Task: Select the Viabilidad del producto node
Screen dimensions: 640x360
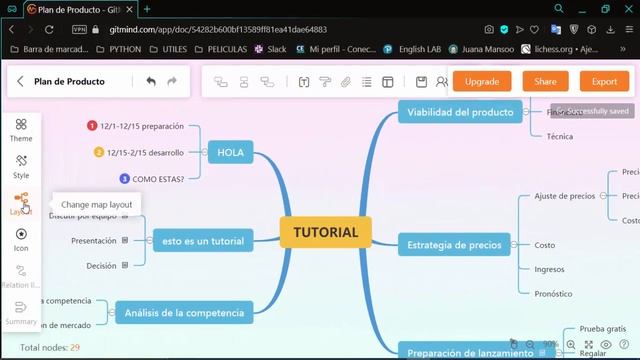Action: [460, 112]
